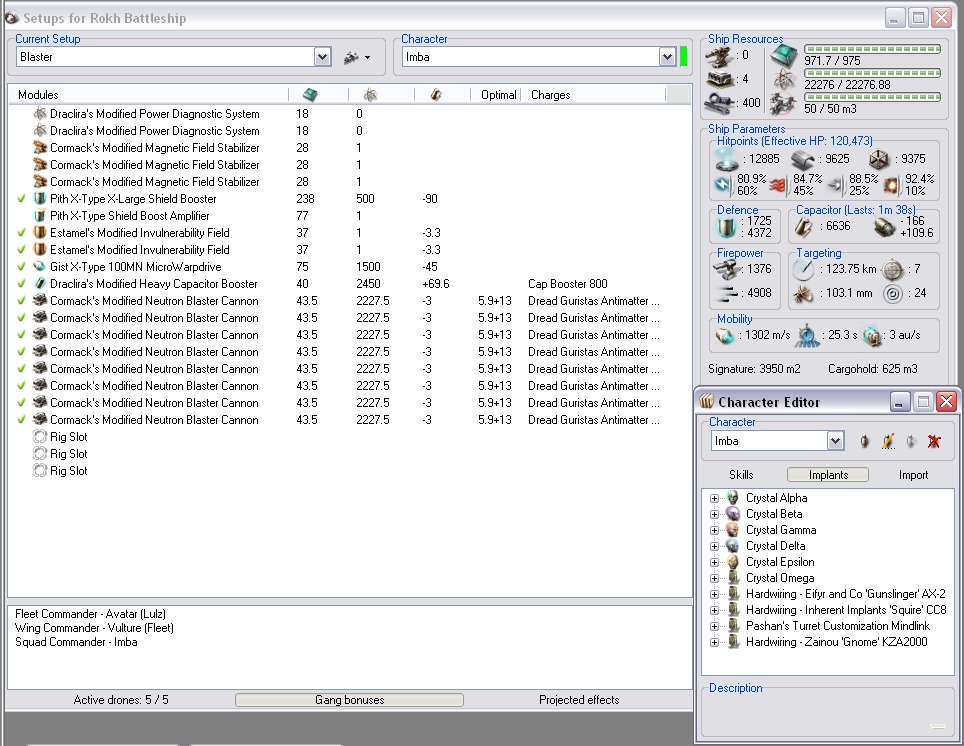The height and width of the screenshot is (746, 964).
Task: Expand the Pashan's Turret Customization Mindlink node
Action: click(x=714, y=626)
